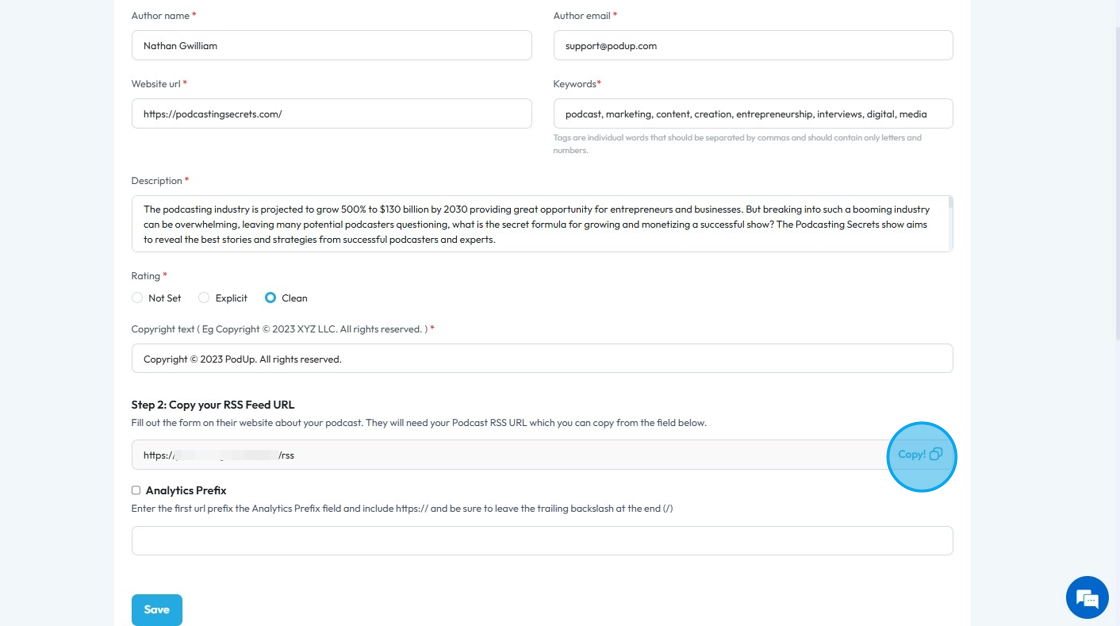Select the Not Set rating
The width and height of the screenshot is (1120, 626).
[x=137, y=298]
